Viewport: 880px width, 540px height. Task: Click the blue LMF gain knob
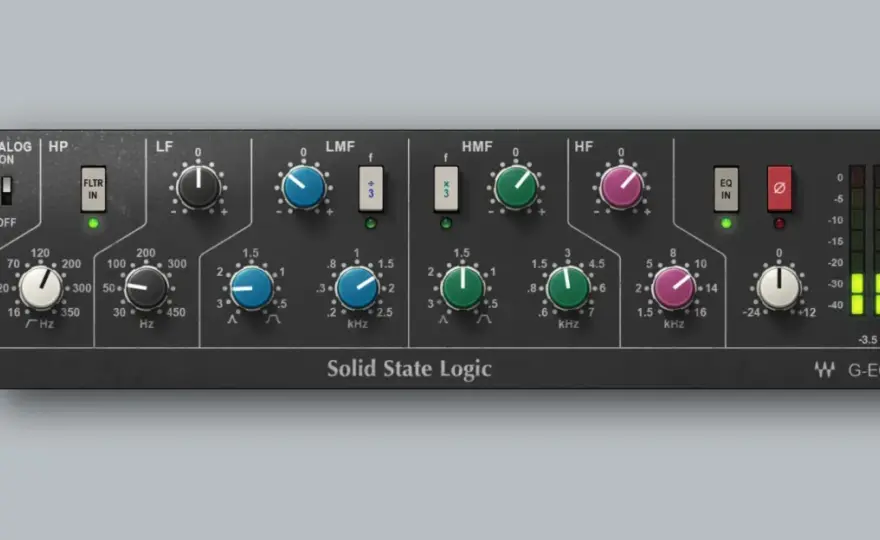304,187
